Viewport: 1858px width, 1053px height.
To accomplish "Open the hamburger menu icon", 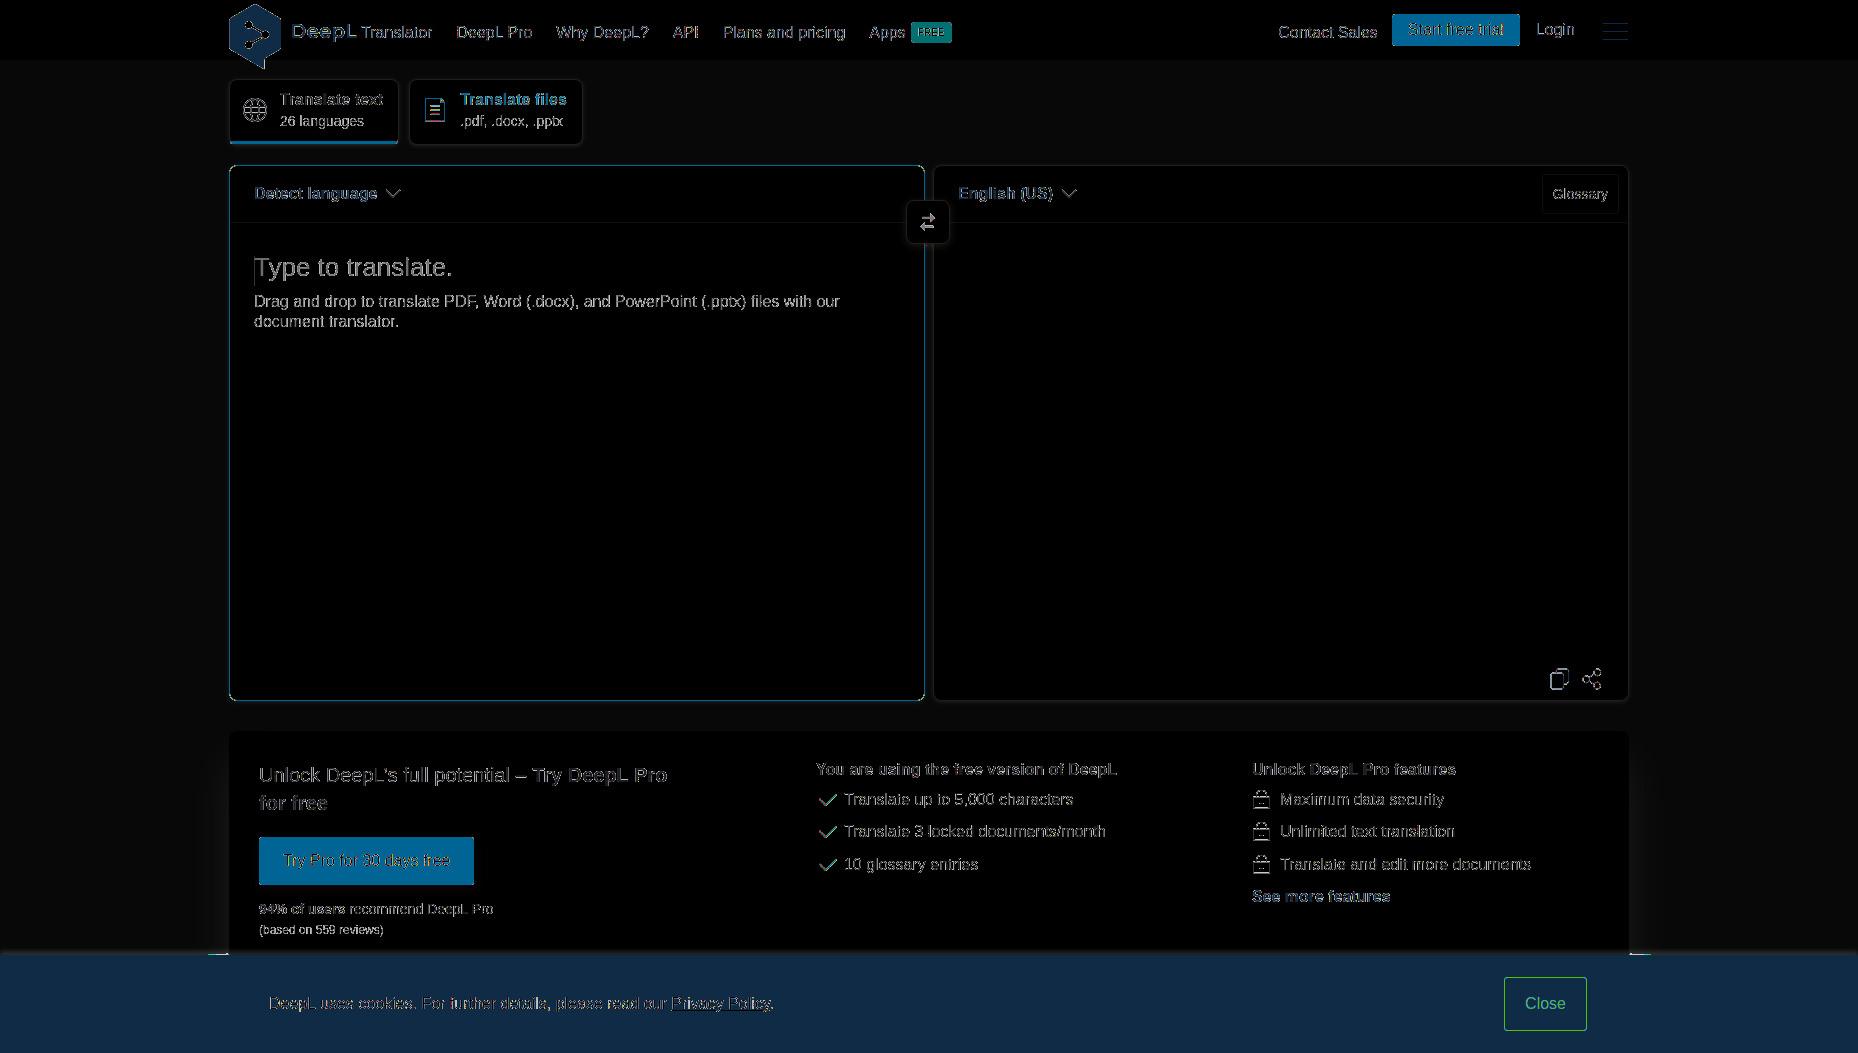I will [x=1615, y=31].
